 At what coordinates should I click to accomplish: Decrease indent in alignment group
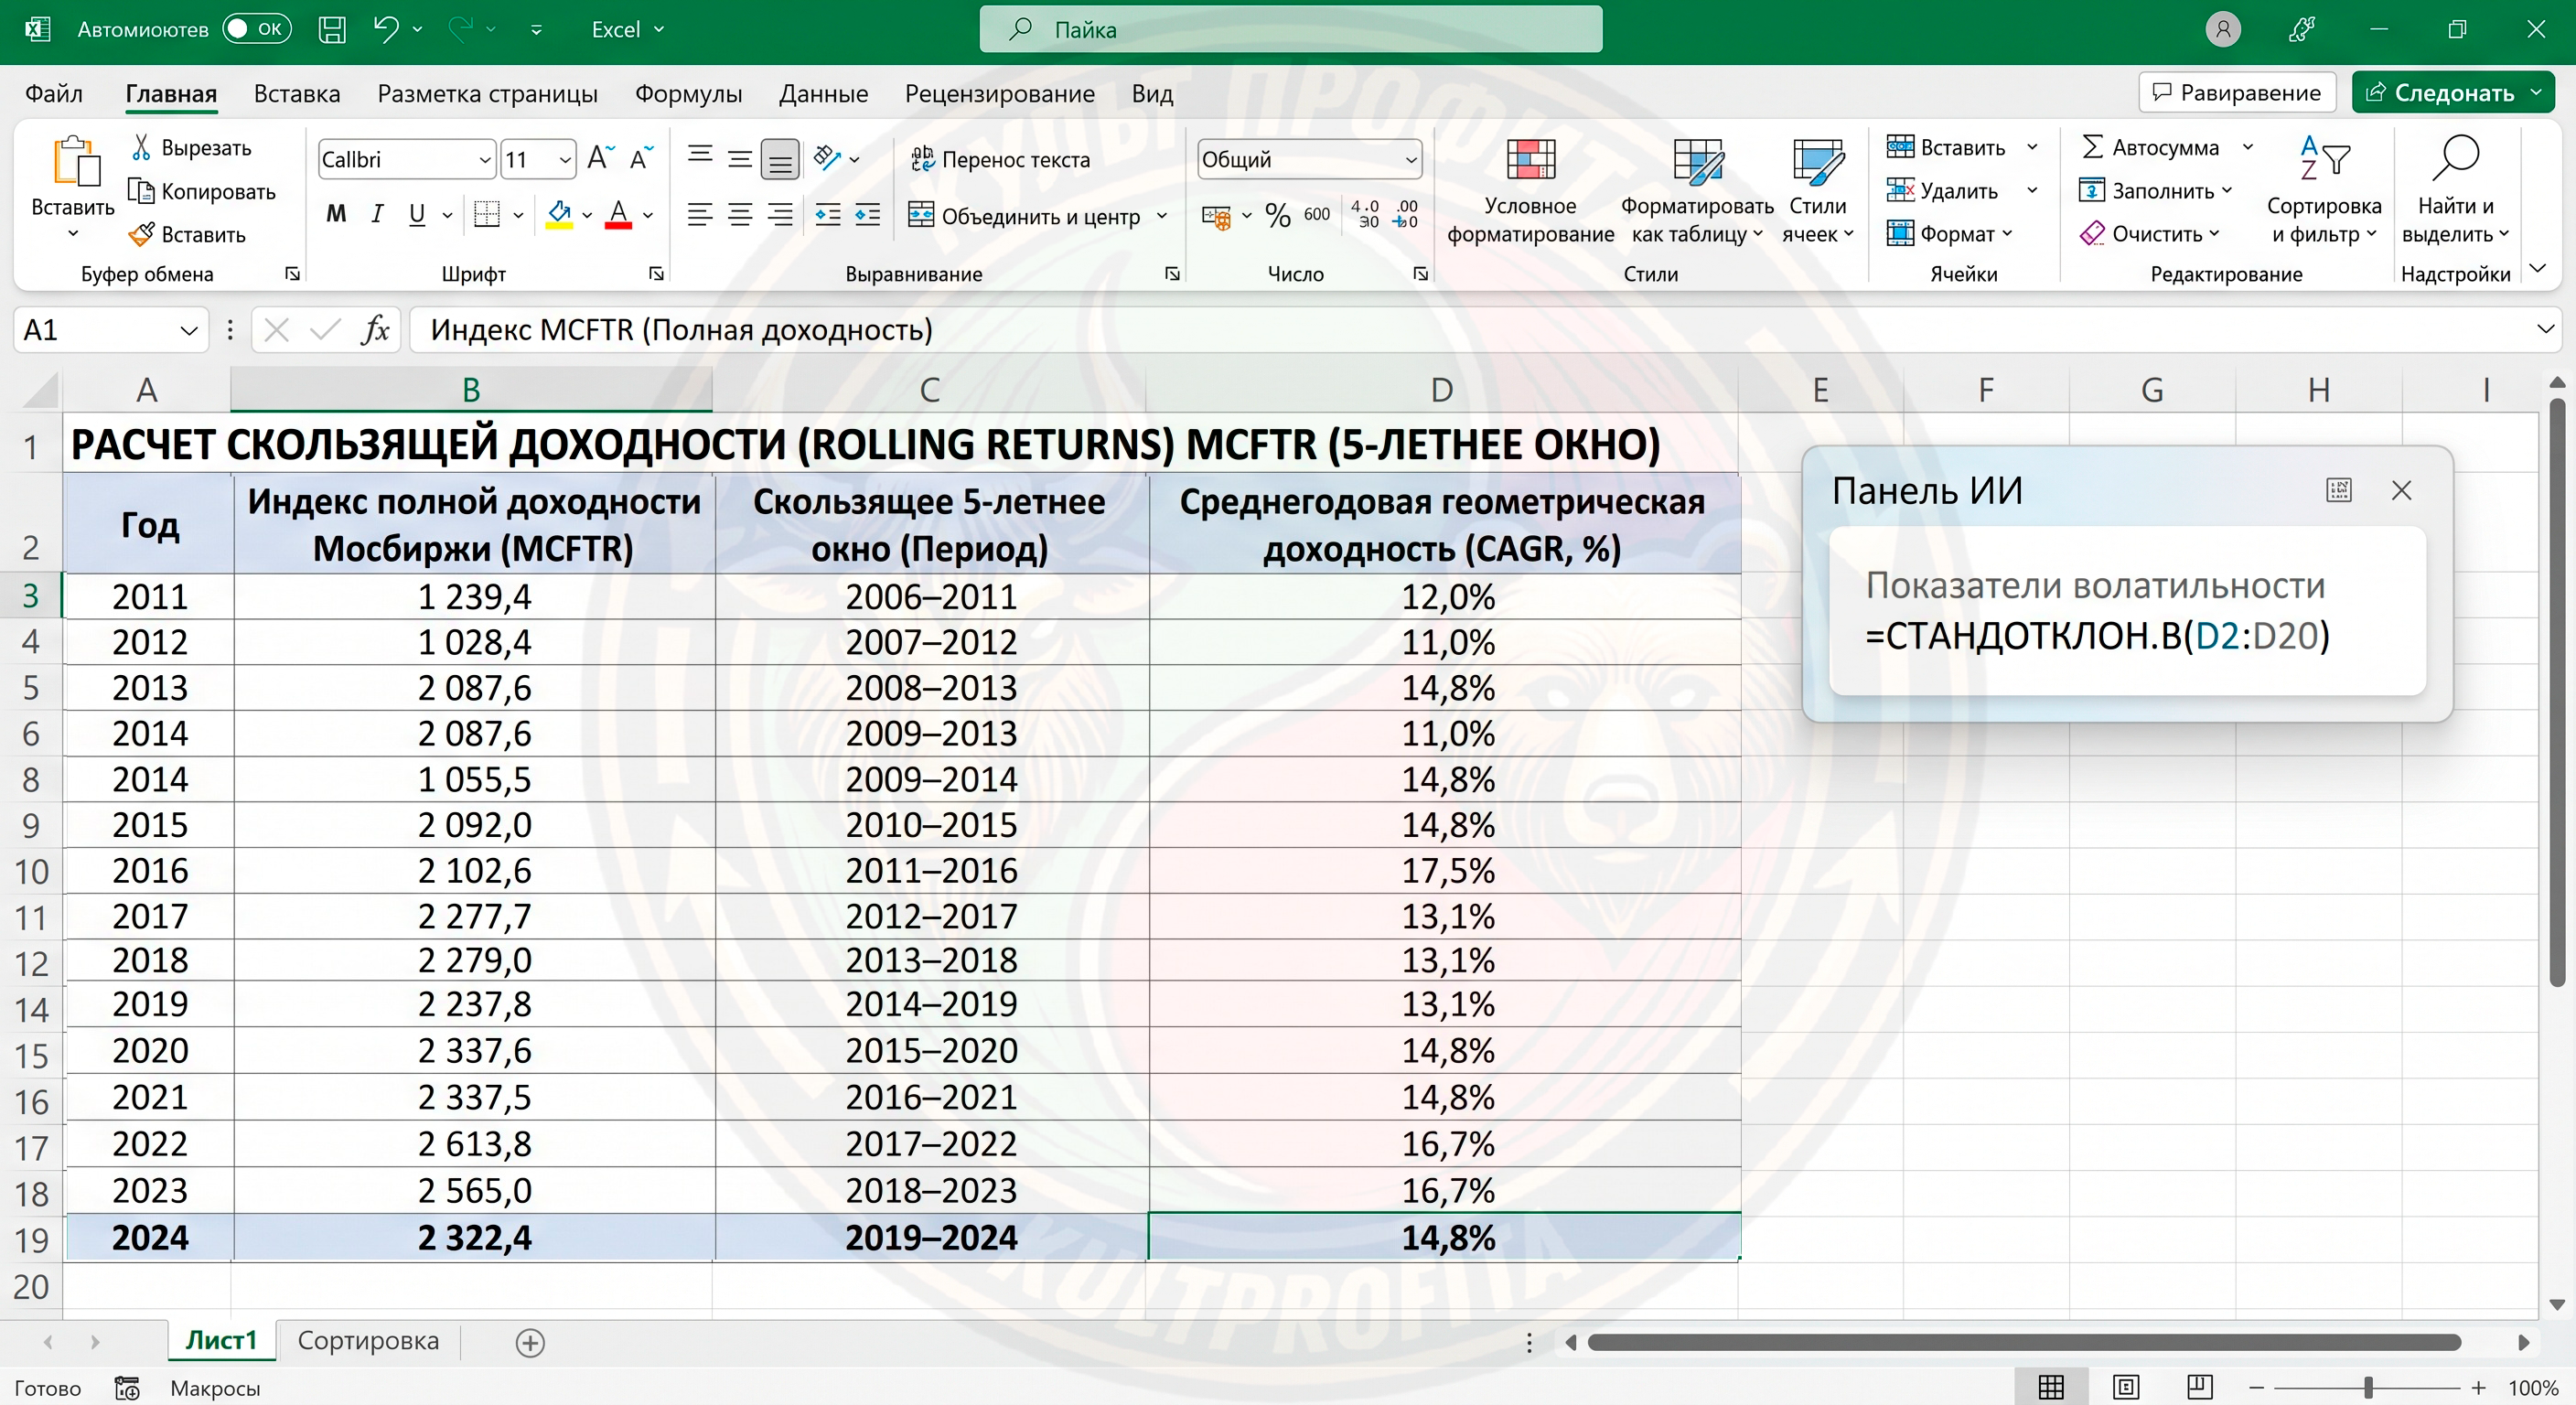click(x=828, y=214)
